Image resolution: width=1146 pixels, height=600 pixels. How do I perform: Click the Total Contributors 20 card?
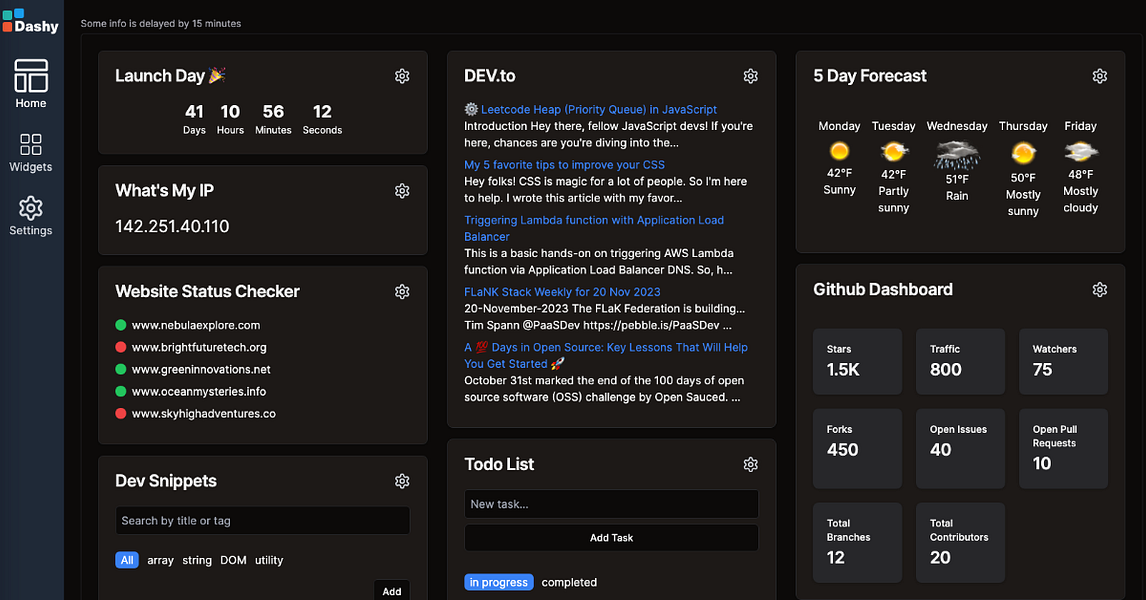pos(960,542)
